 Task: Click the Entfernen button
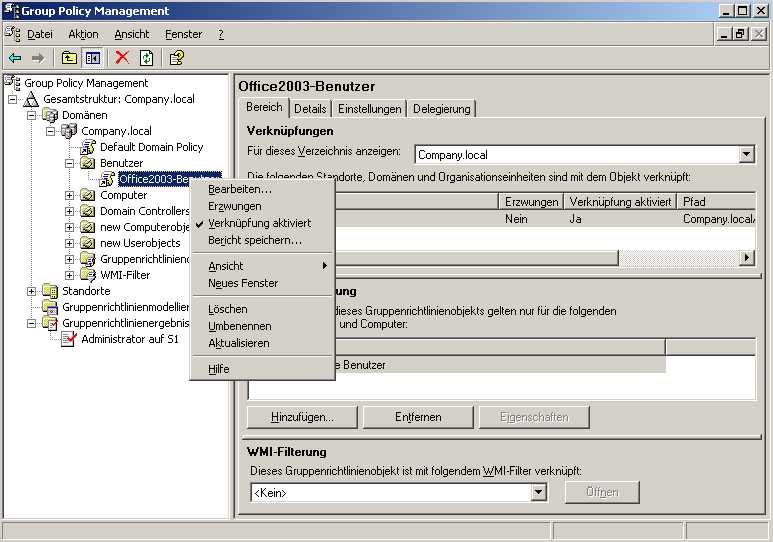(x=418, y=417)
